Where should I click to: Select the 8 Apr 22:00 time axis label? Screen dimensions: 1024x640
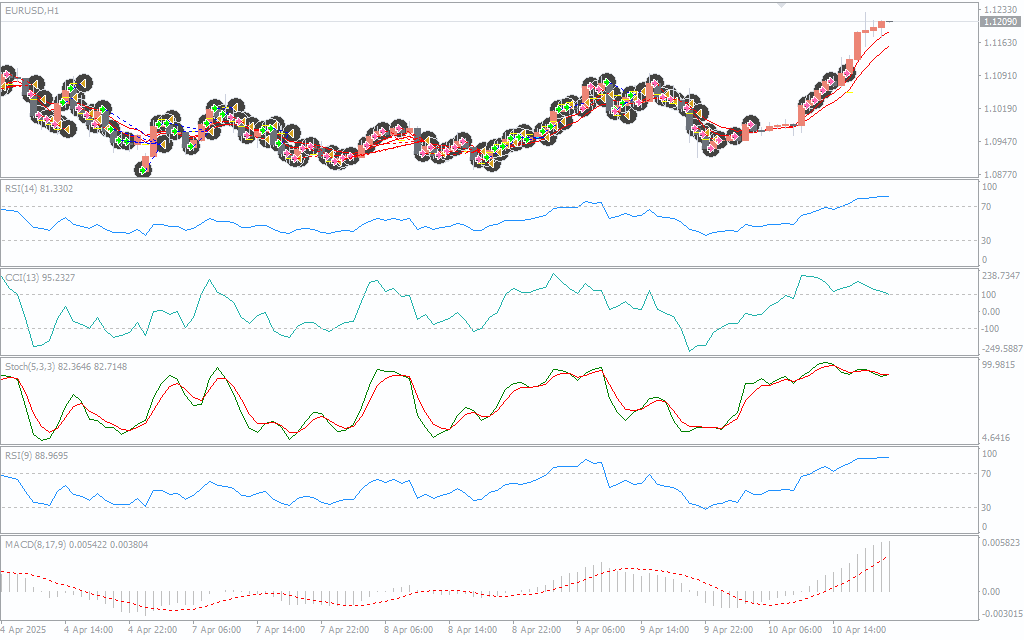point(537,631)
